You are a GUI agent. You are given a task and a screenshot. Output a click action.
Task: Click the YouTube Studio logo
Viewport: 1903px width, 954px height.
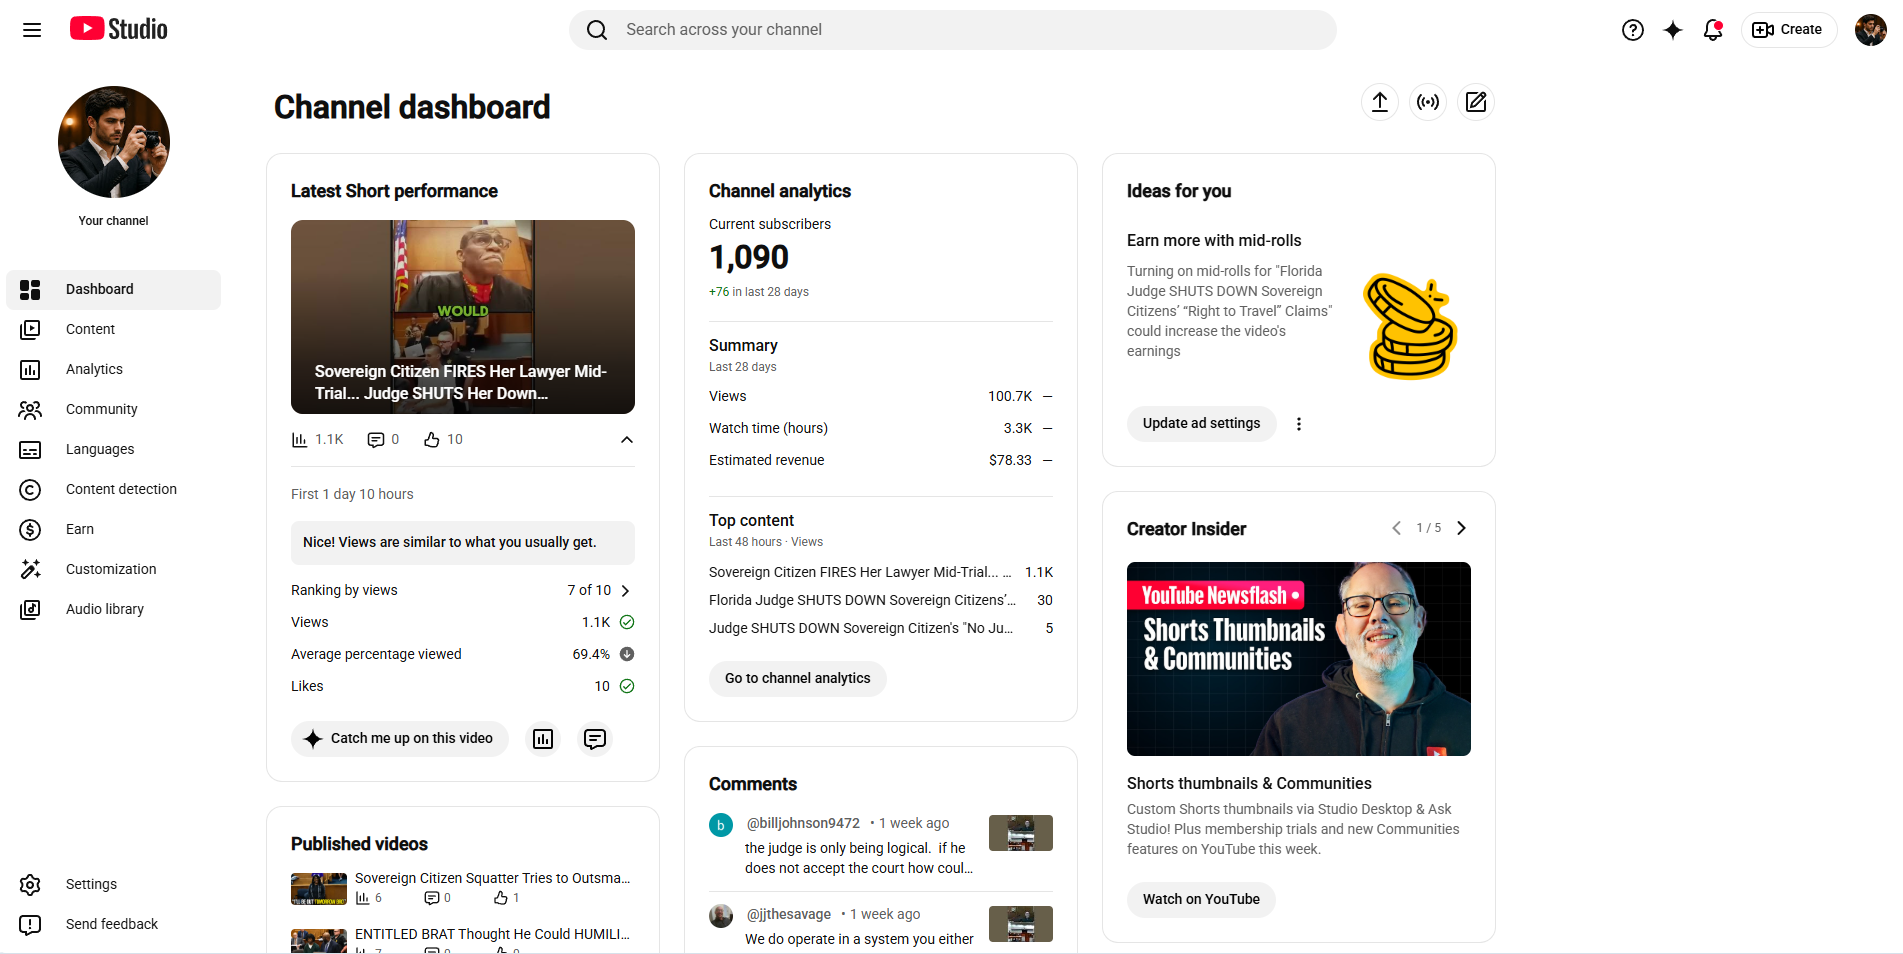coord(119,29)
